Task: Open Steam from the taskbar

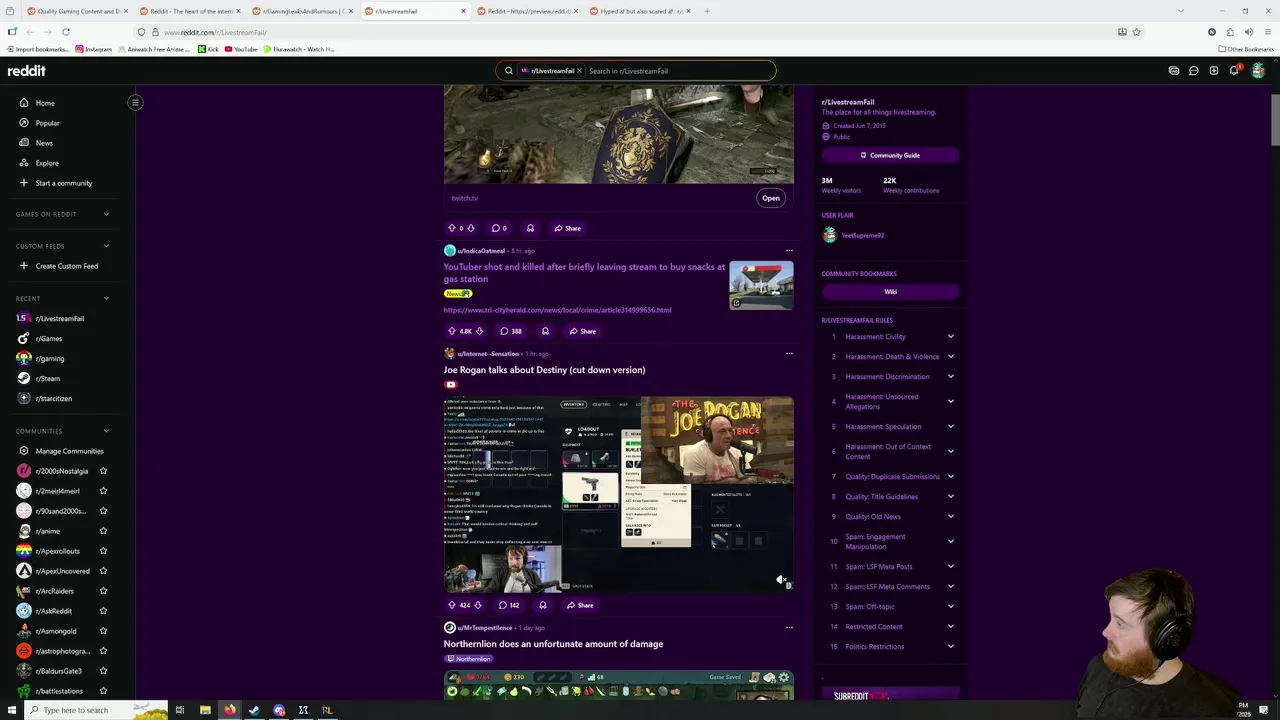Action: point(254,710)
